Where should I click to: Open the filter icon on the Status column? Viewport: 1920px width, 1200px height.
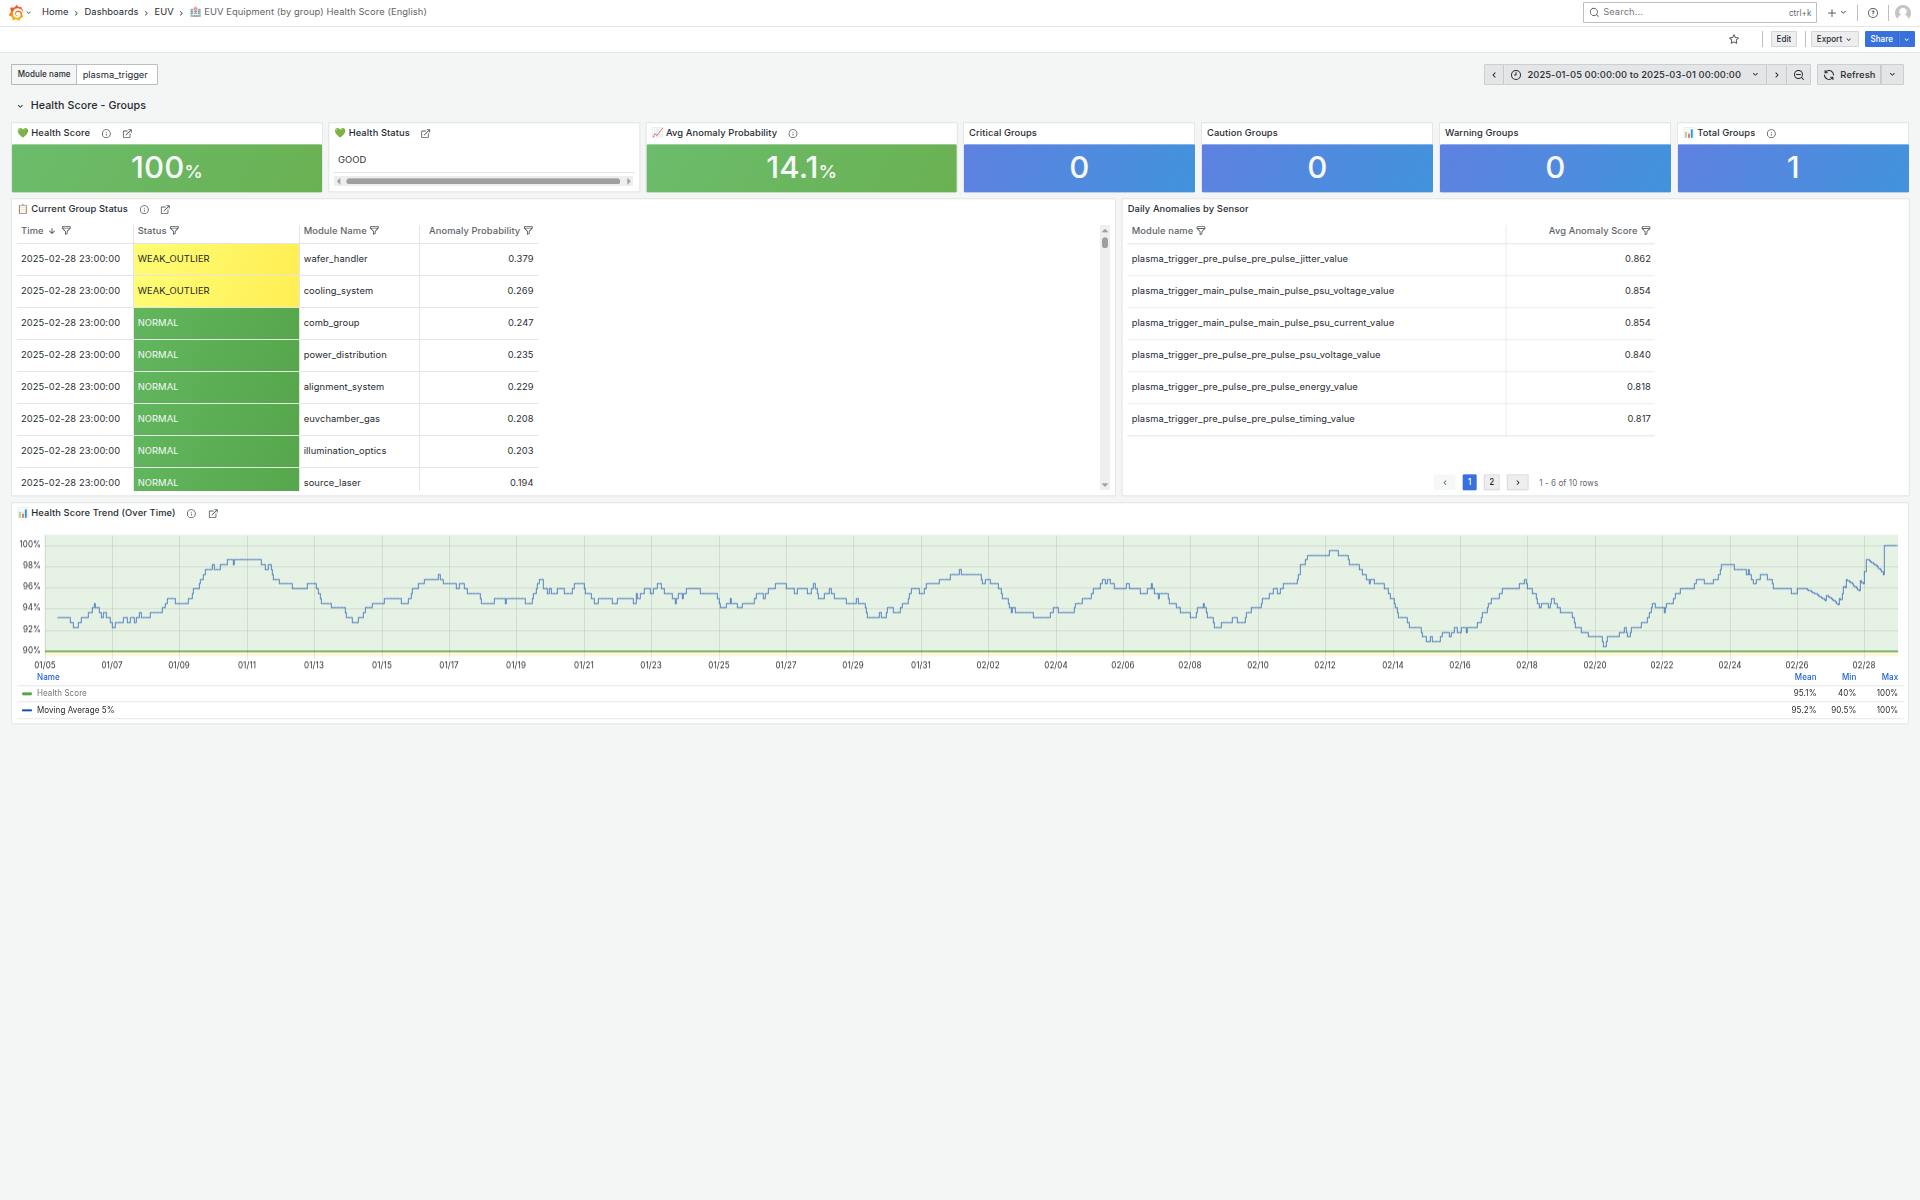pos(174,230)
